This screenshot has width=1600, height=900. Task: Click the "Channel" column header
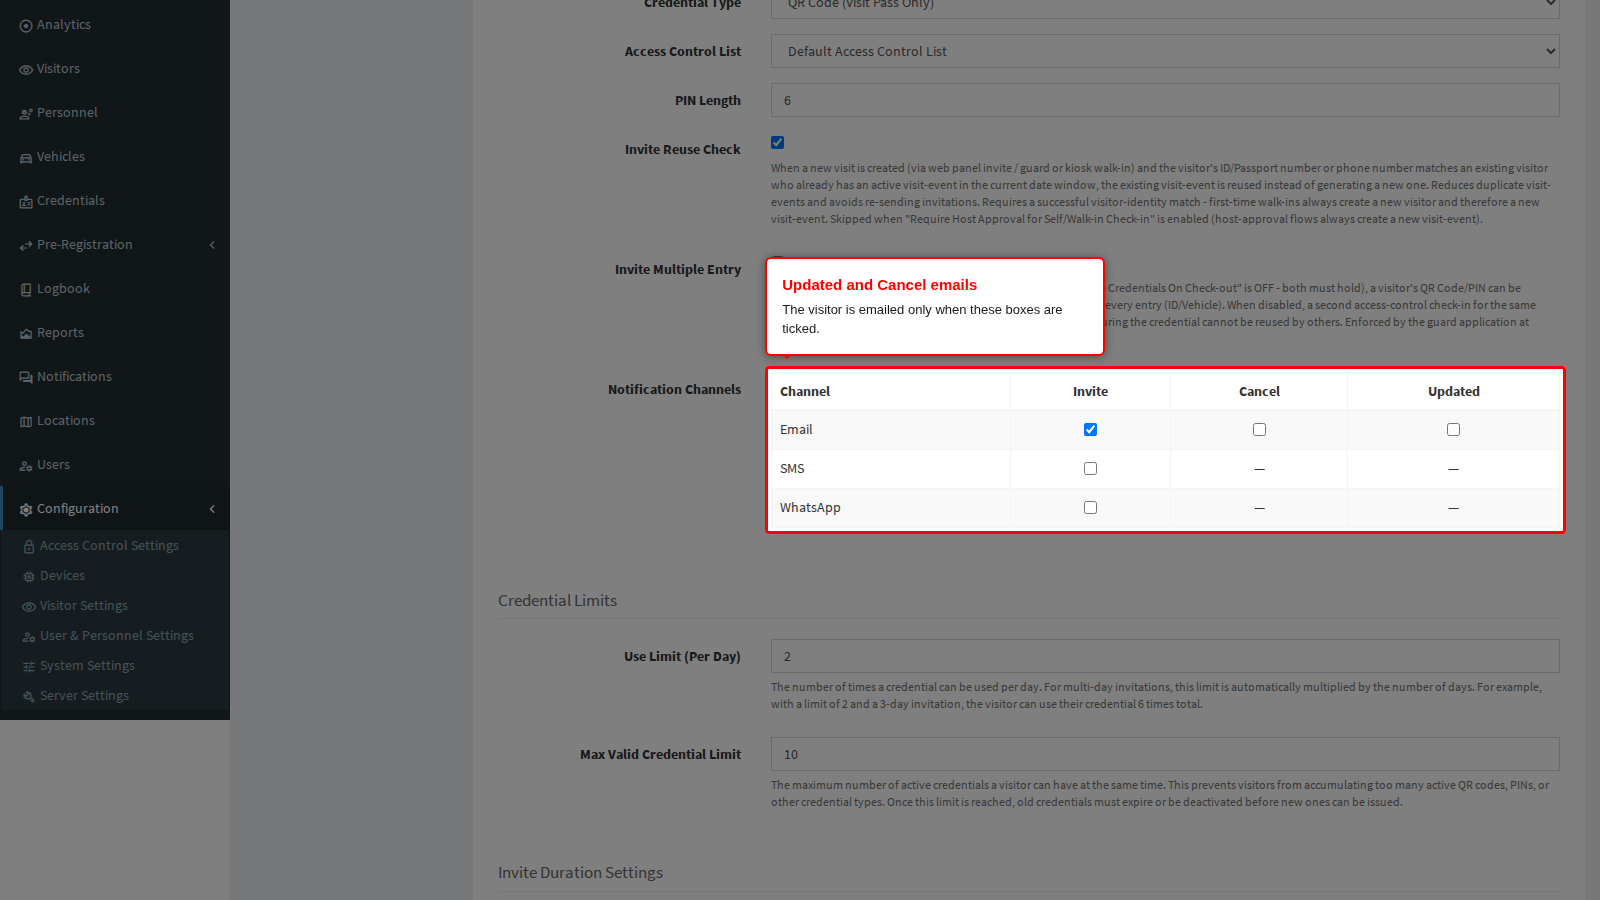pyautogui.click(x=805, y=392)
